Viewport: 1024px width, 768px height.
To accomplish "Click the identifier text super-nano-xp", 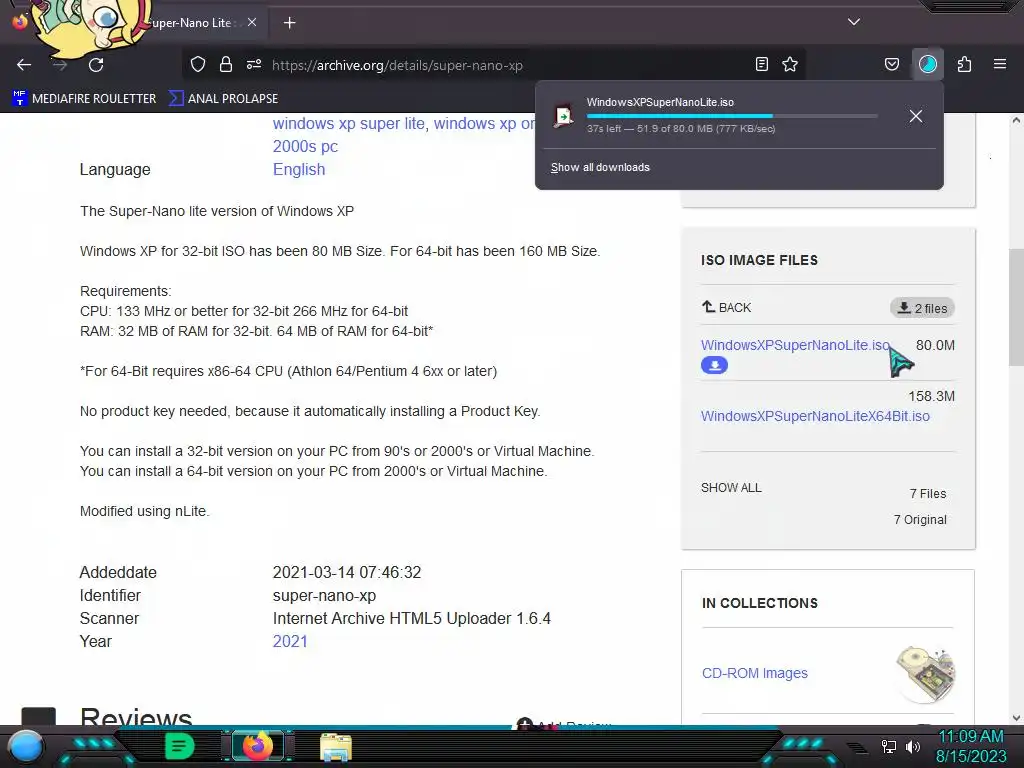I will 324,596.
